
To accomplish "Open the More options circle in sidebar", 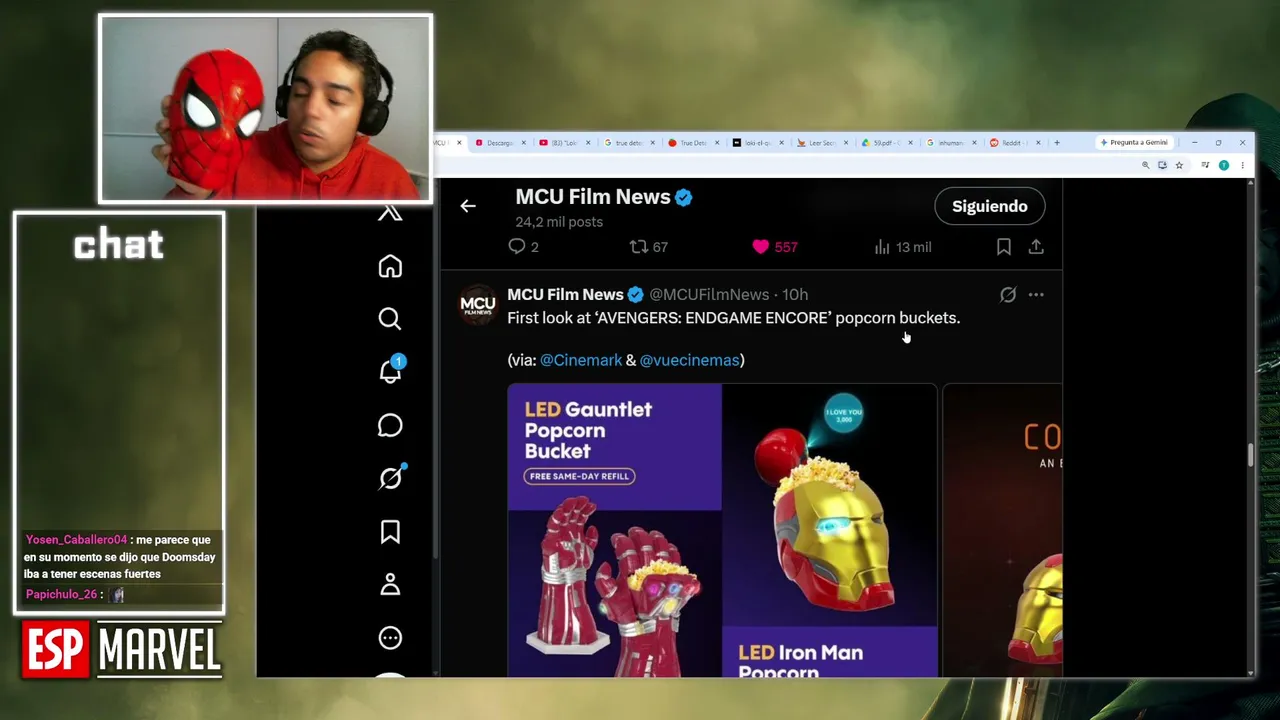I will (390, 638).
